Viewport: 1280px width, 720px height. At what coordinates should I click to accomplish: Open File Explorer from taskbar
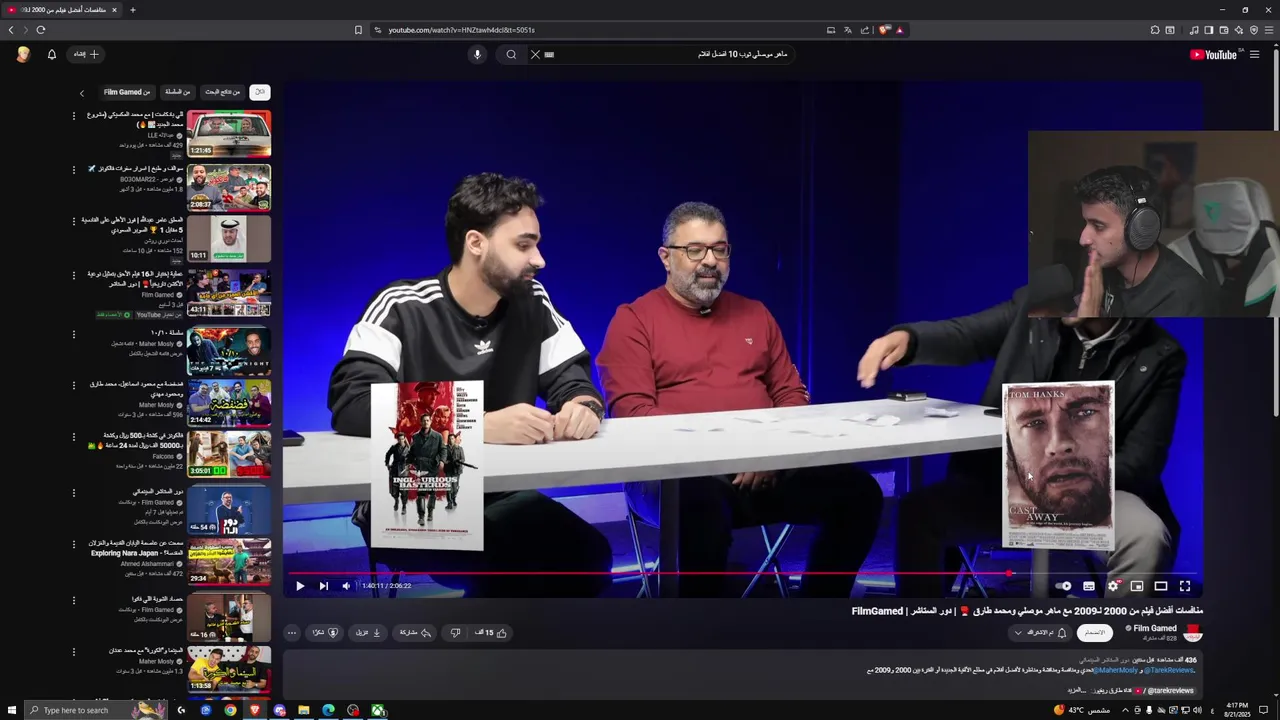[304, 710]
